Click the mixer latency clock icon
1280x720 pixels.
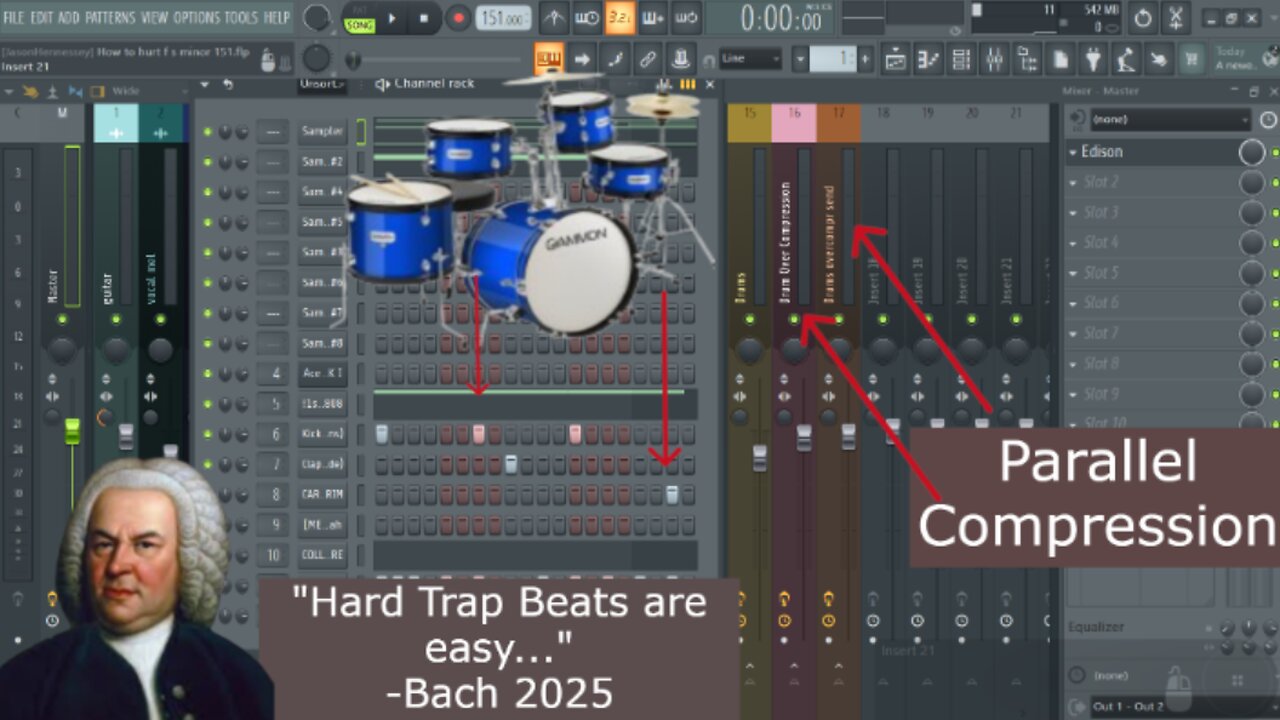[x=1268, y=120]
